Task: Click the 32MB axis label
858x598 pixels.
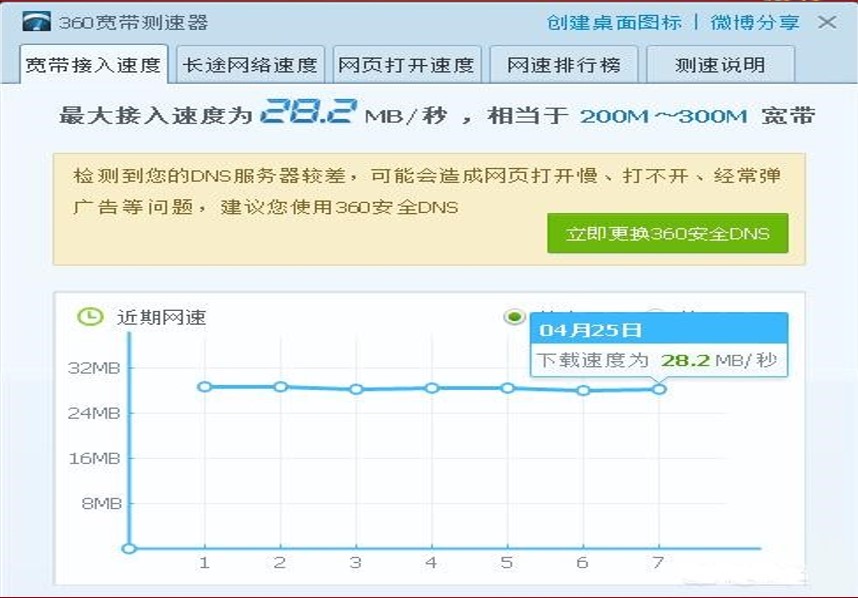Action: coord(96,368)
